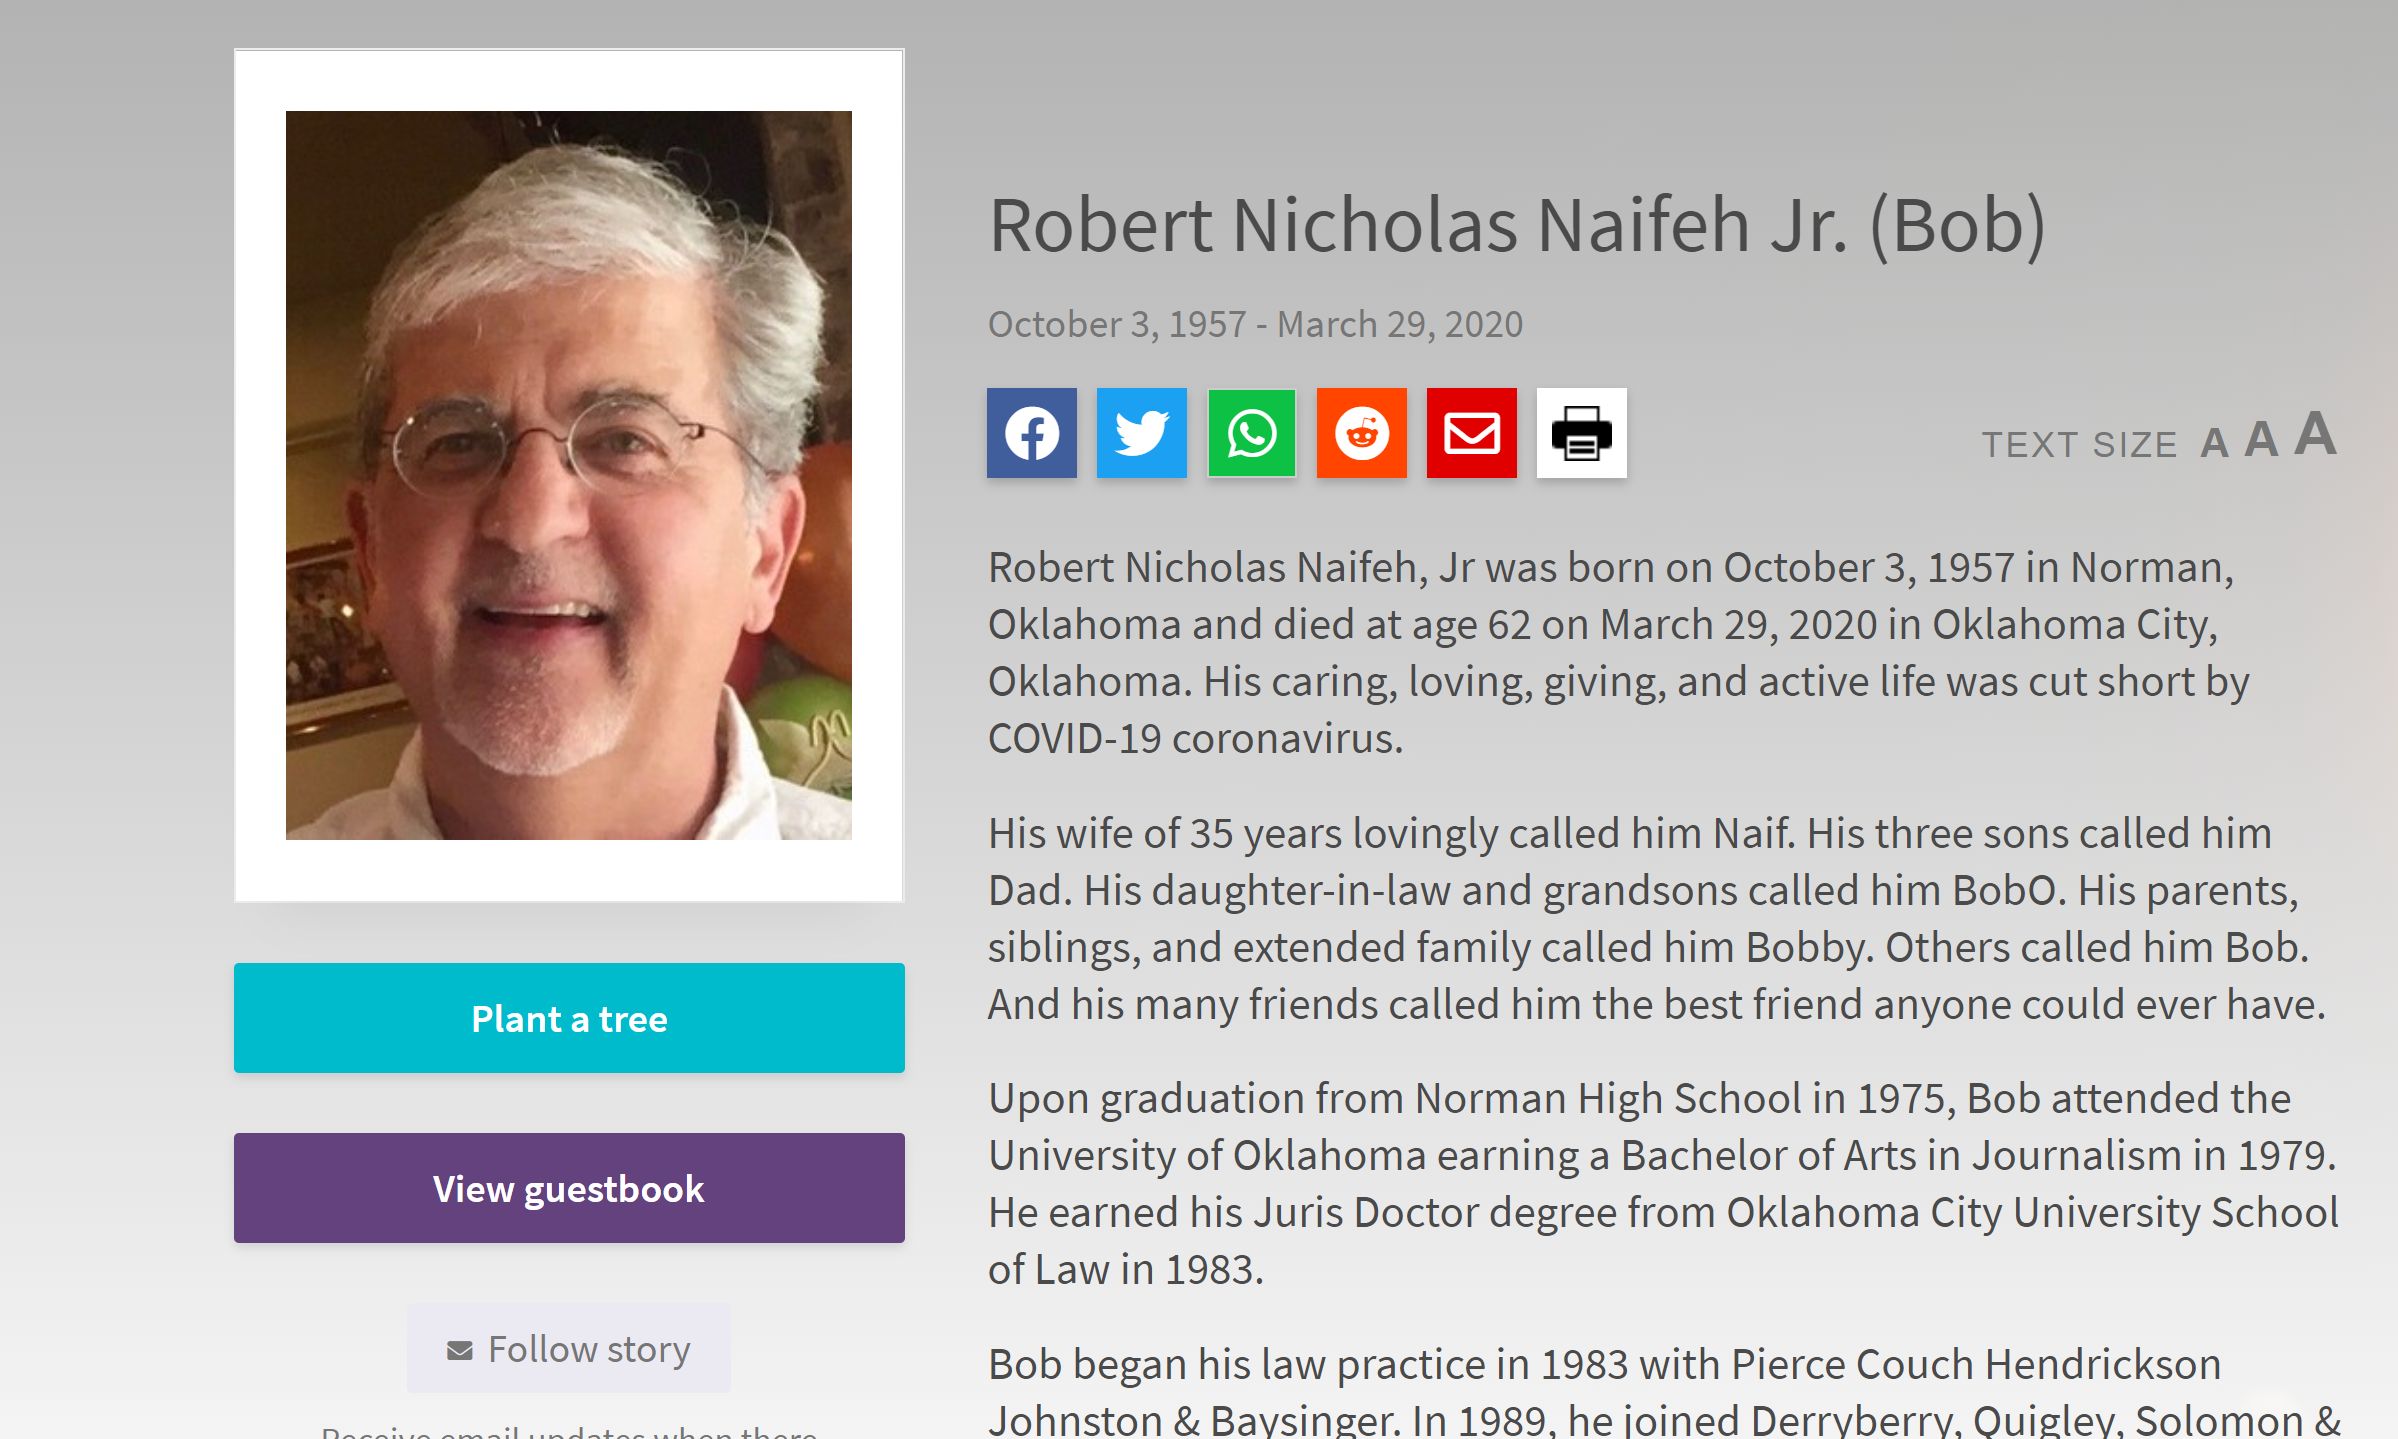
Task: Print the obituary page
Action: (1581, 434)
